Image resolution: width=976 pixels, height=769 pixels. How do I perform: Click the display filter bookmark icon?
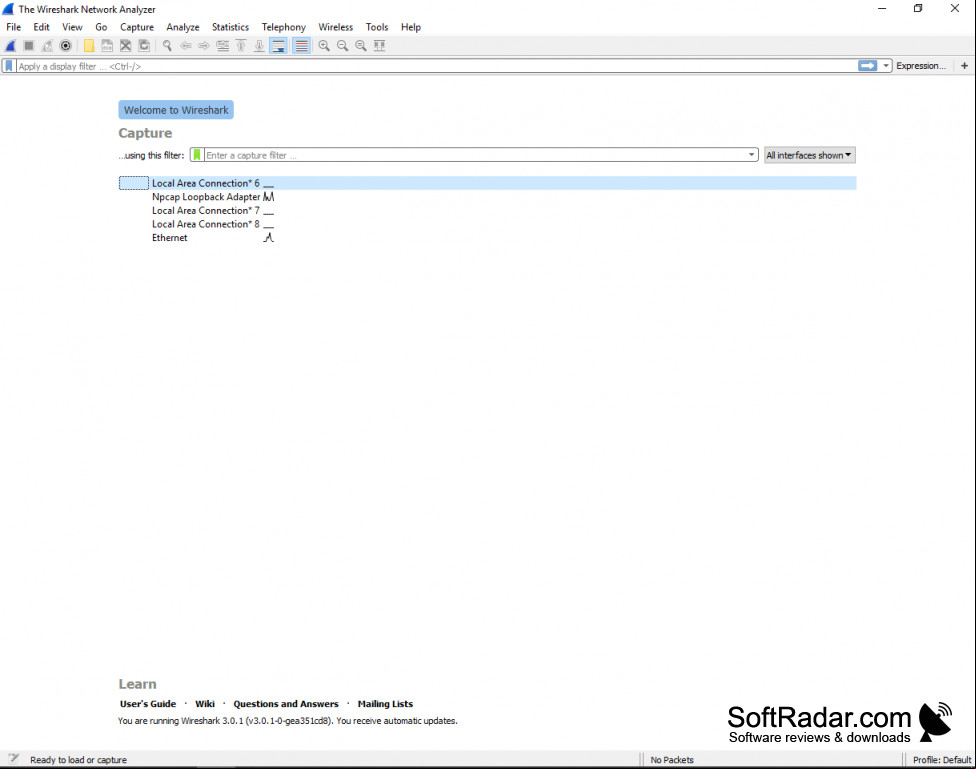click(x=9, y=66)
